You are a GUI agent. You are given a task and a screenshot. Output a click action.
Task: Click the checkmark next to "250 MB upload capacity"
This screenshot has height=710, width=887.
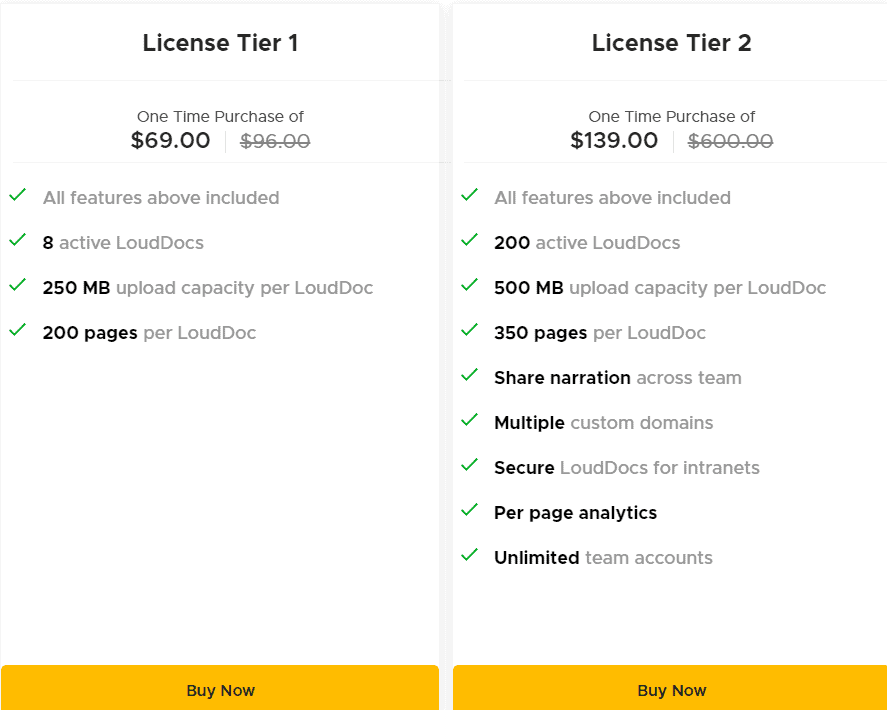pos(17,287)
